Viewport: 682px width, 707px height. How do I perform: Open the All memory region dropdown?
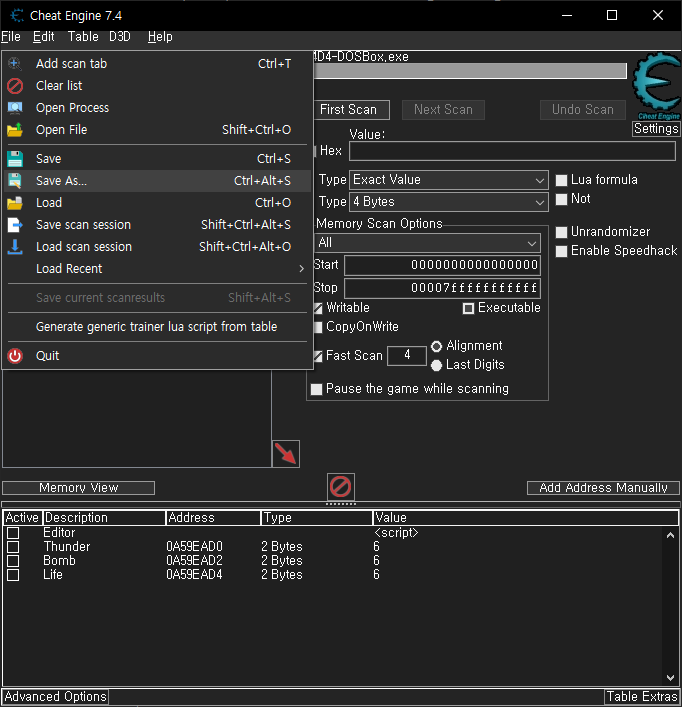tap(427, 243)
